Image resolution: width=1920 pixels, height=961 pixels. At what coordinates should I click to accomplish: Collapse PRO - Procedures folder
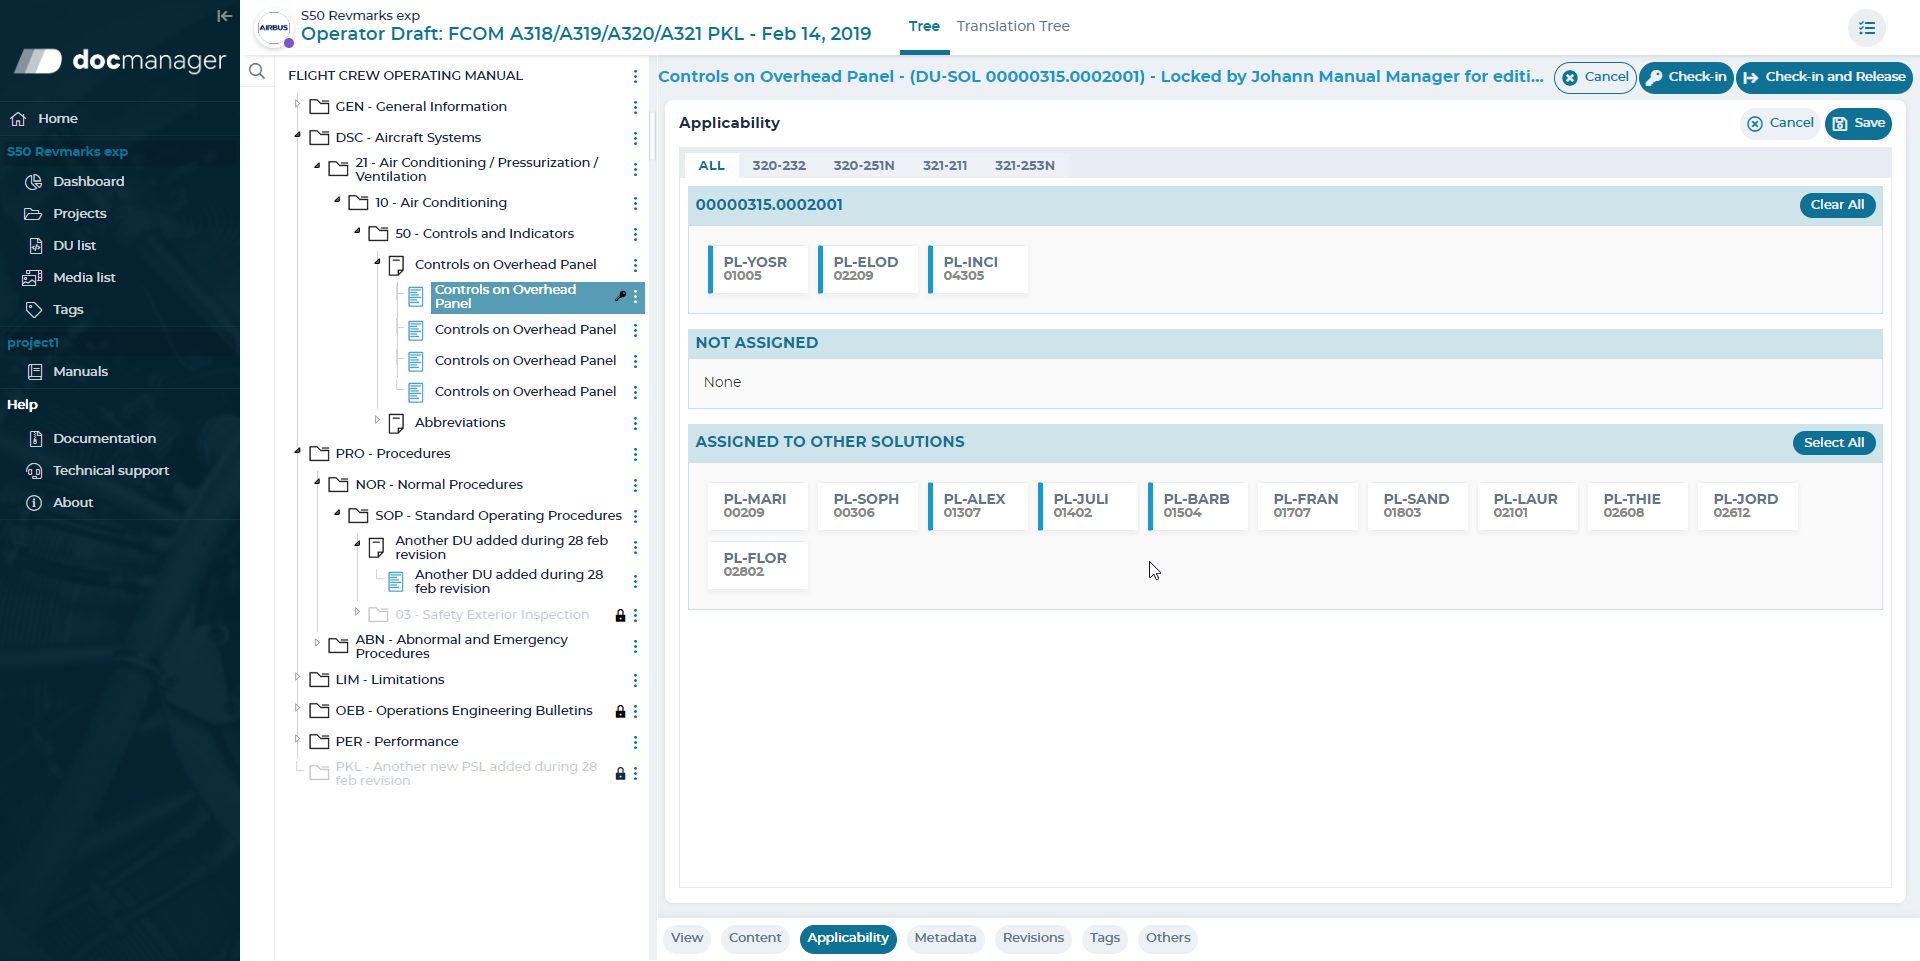pos(297,451)
